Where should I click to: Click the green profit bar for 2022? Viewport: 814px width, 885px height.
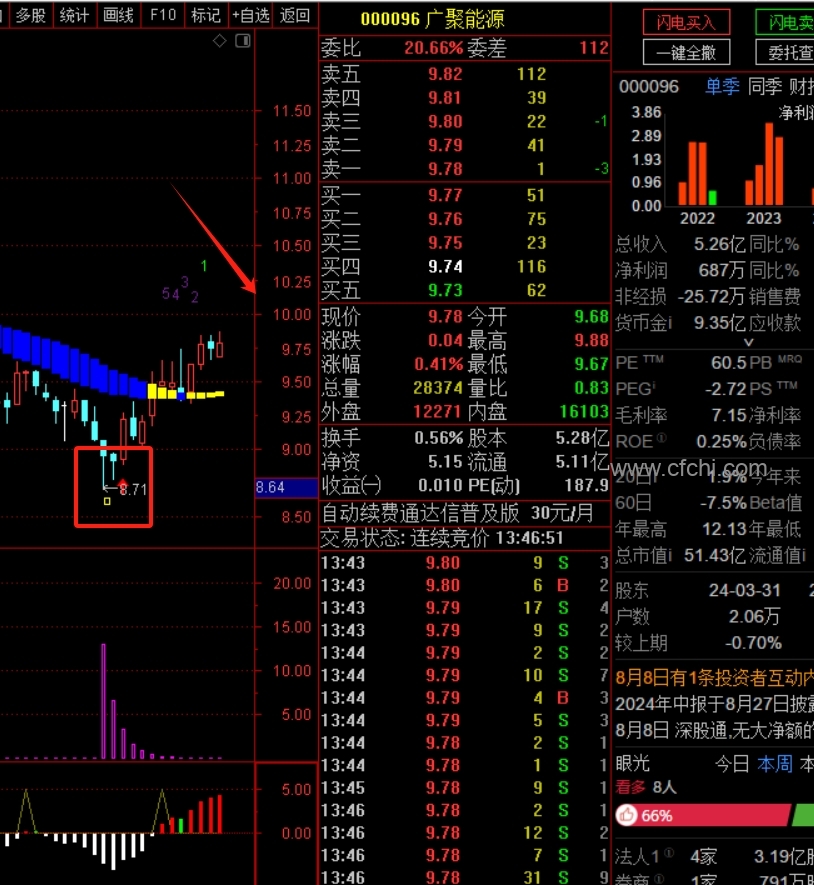tap(712, 198)
